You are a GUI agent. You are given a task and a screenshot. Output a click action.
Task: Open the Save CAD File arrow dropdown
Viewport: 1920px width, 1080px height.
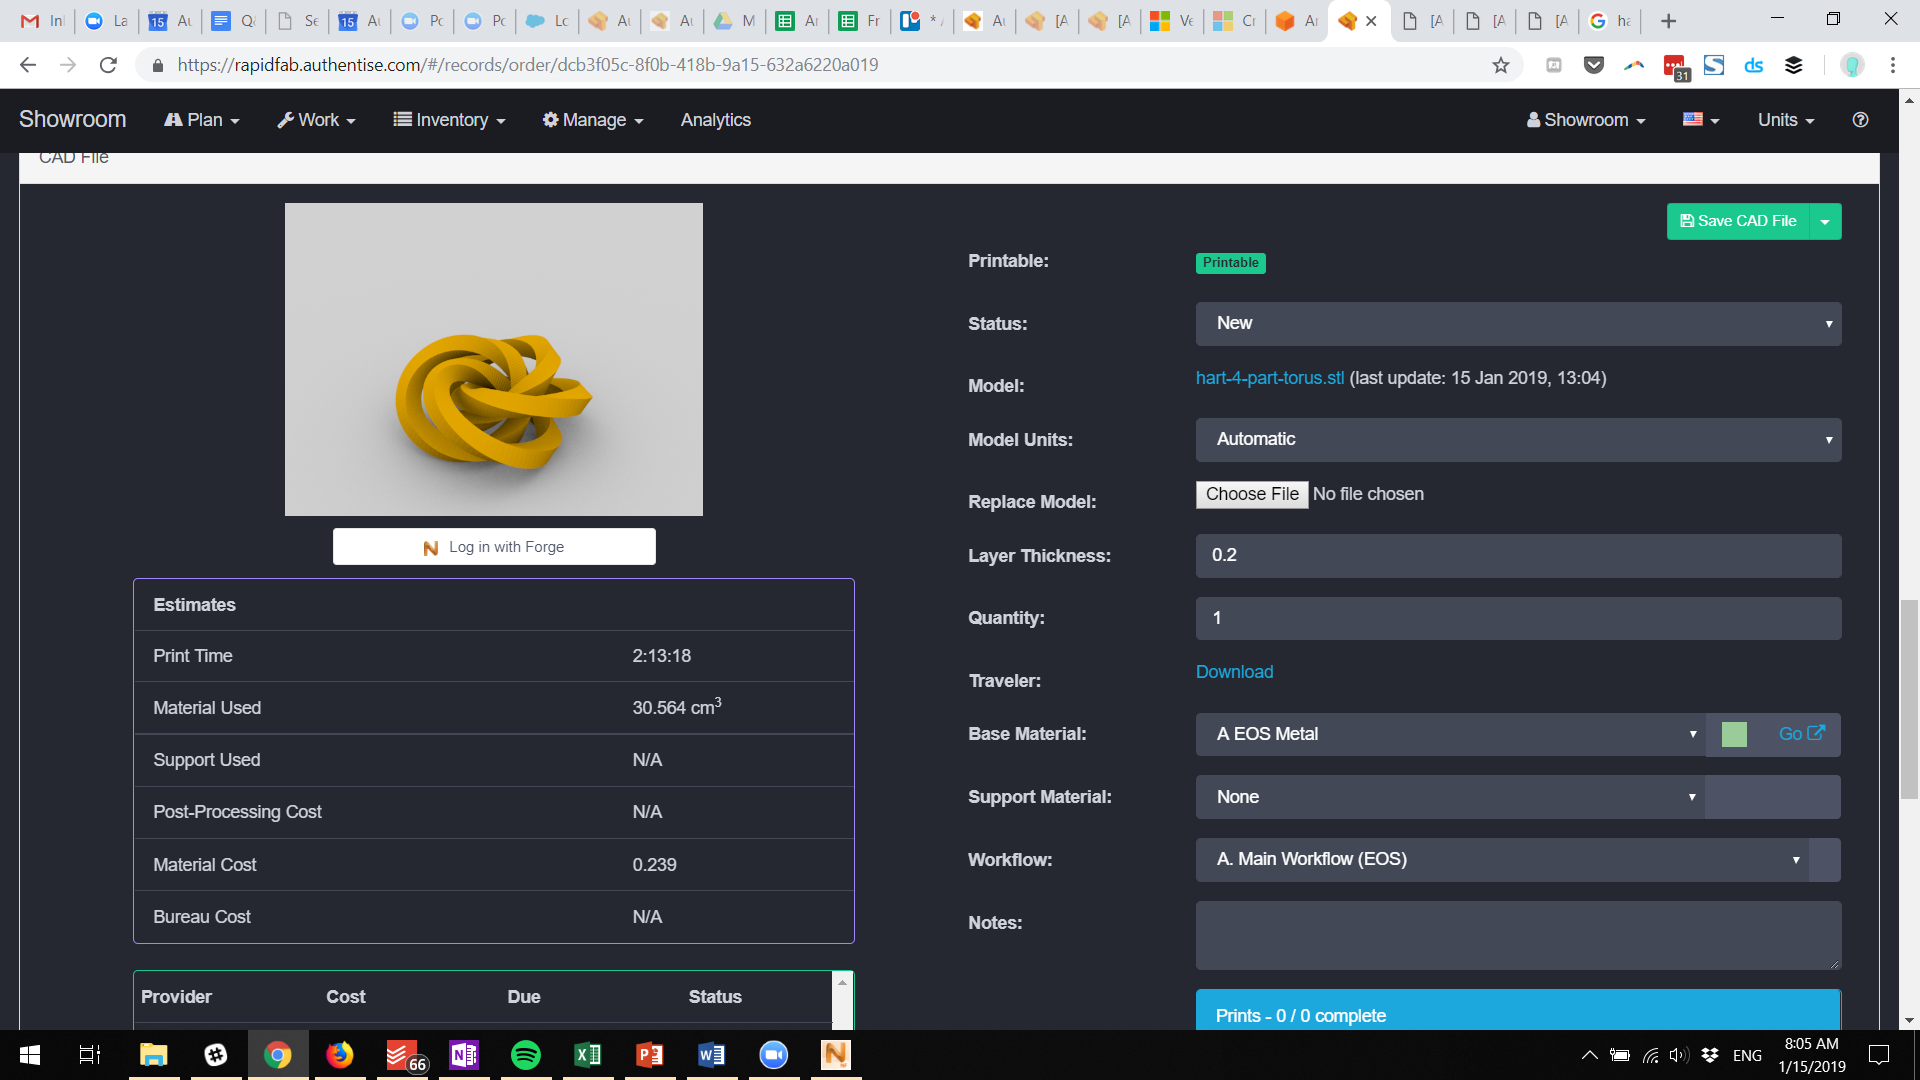tap(1825, 222)
